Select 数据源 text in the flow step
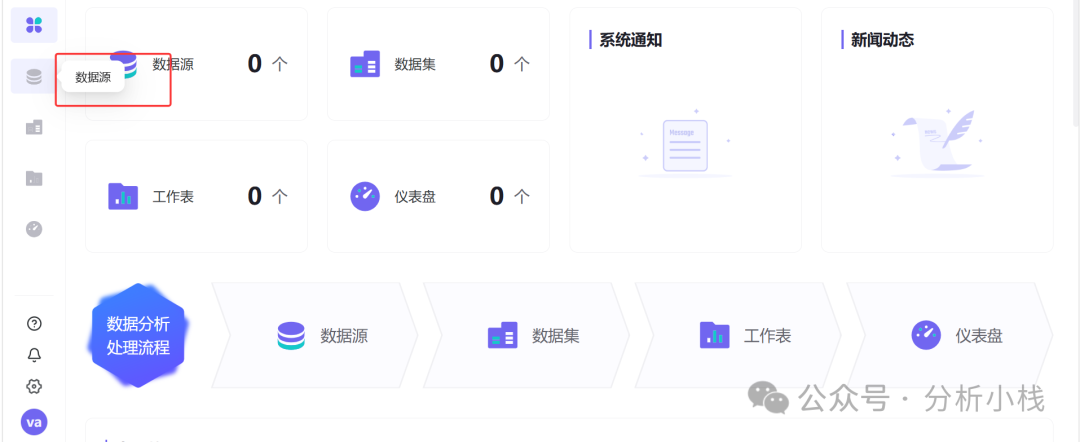 [344, 336]
